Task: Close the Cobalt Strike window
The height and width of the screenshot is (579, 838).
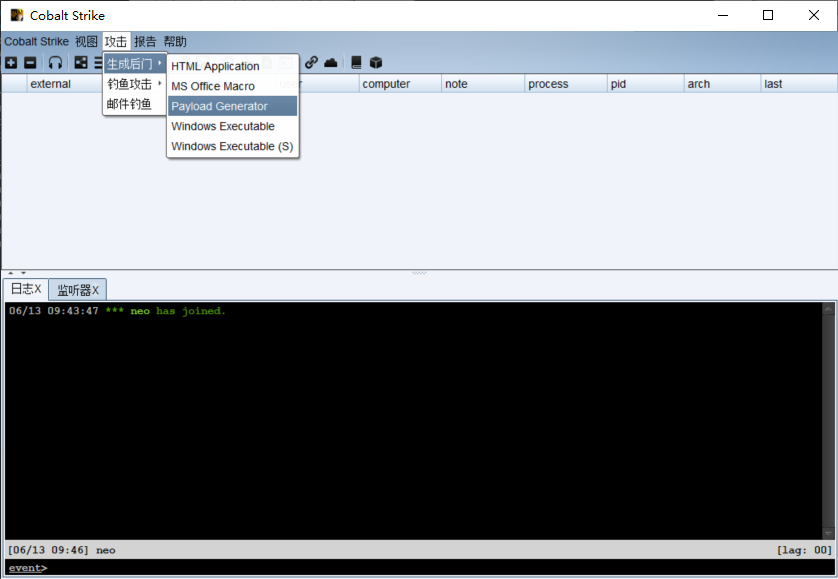Action: pos(813,15)
